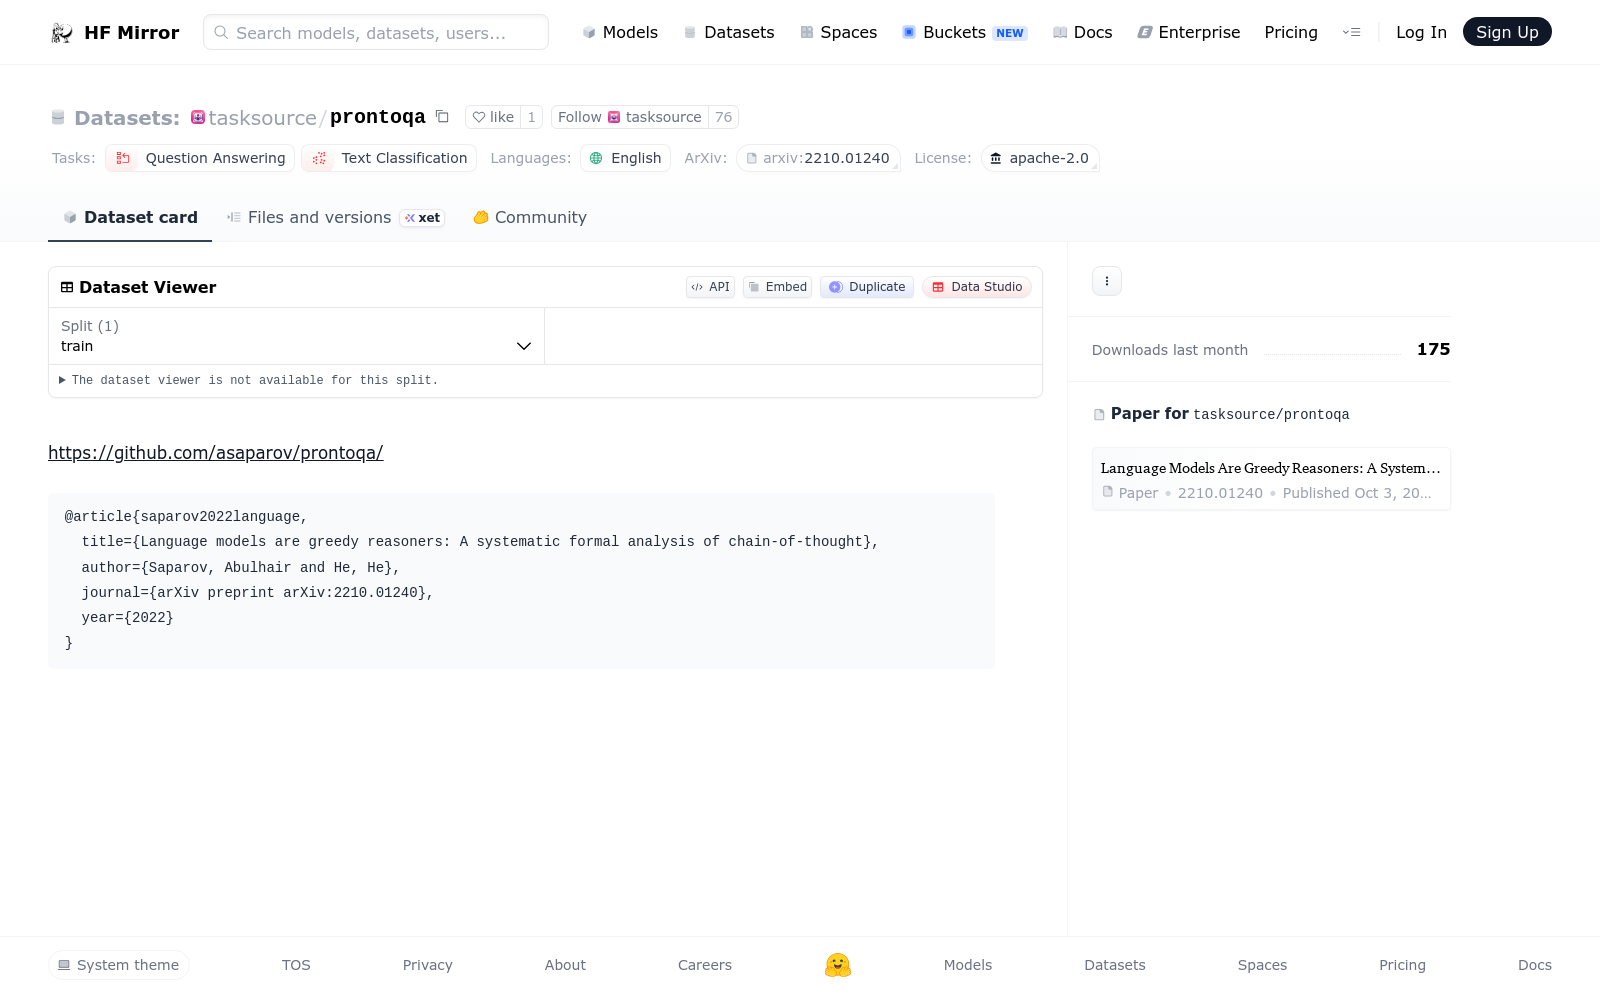Focus the search models input field
This screenshot has width=1600, height=1000.
click(376, 32)
